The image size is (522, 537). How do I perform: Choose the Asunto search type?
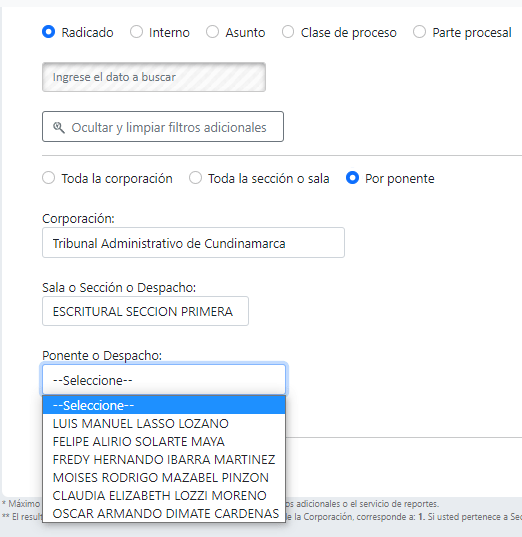[x=212, y=32]
